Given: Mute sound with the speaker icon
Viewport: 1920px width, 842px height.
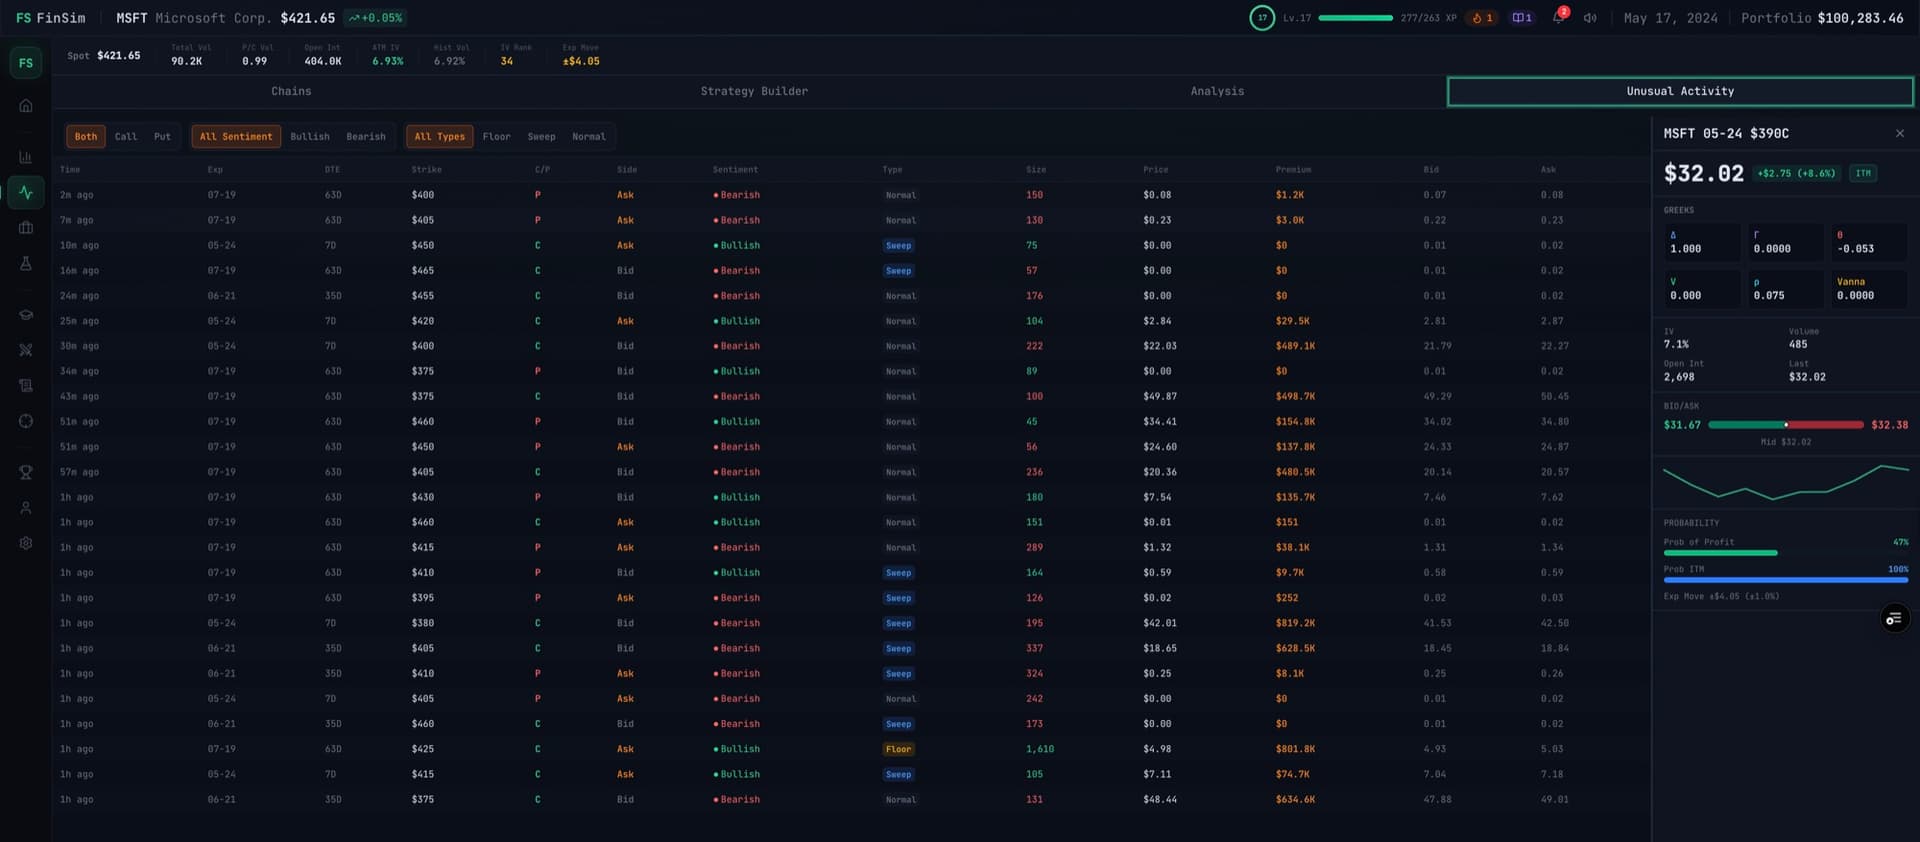Looking at the screenshot, I should [x=1590, y=18].
